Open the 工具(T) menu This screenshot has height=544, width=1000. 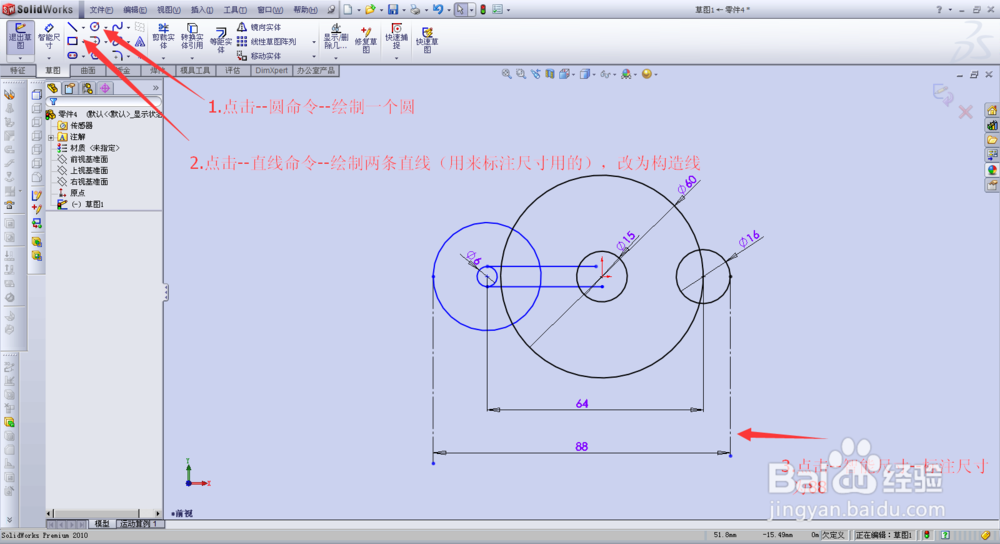(x=235, y=10)
